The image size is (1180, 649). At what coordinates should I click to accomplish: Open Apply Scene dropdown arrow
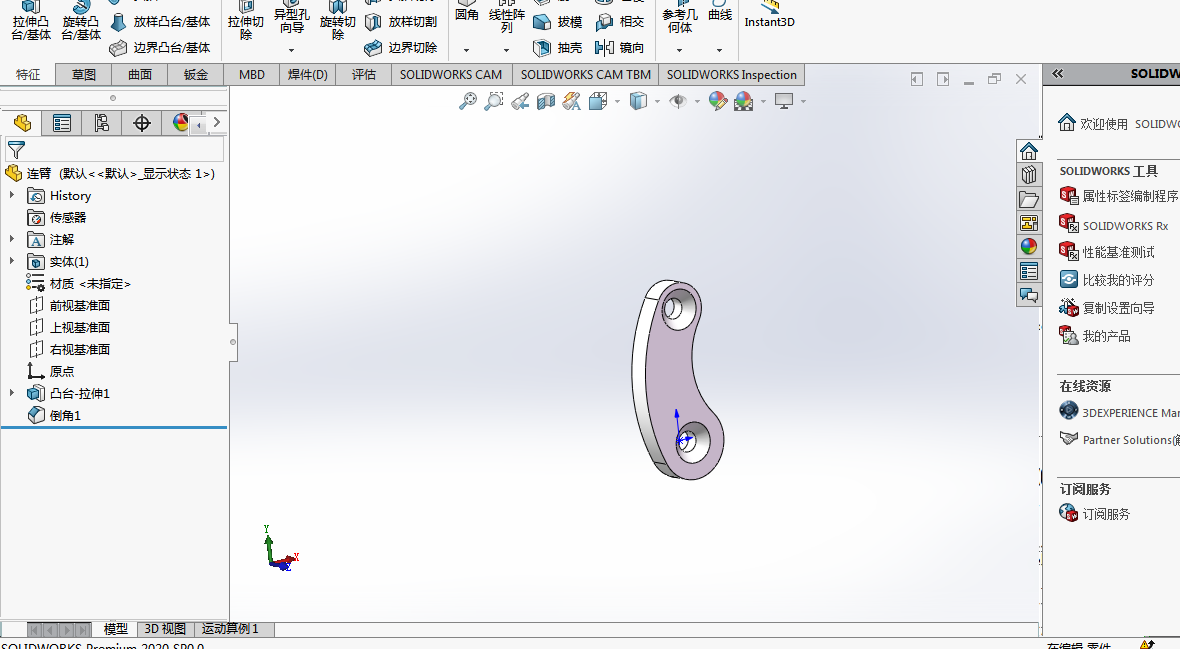[x=763, y=101]
